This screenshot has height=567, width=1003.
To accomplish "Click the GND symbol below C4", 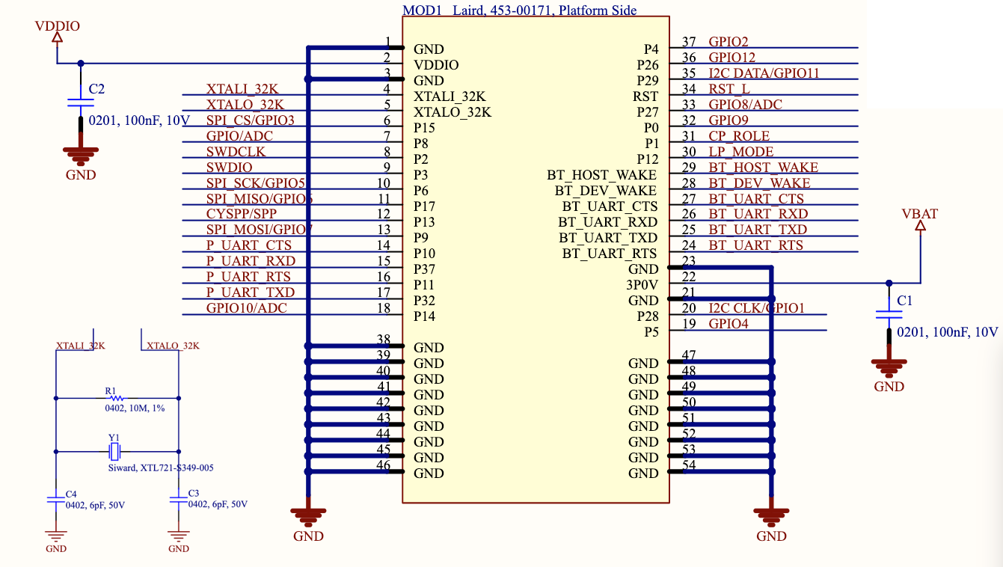I will point(56,537).
